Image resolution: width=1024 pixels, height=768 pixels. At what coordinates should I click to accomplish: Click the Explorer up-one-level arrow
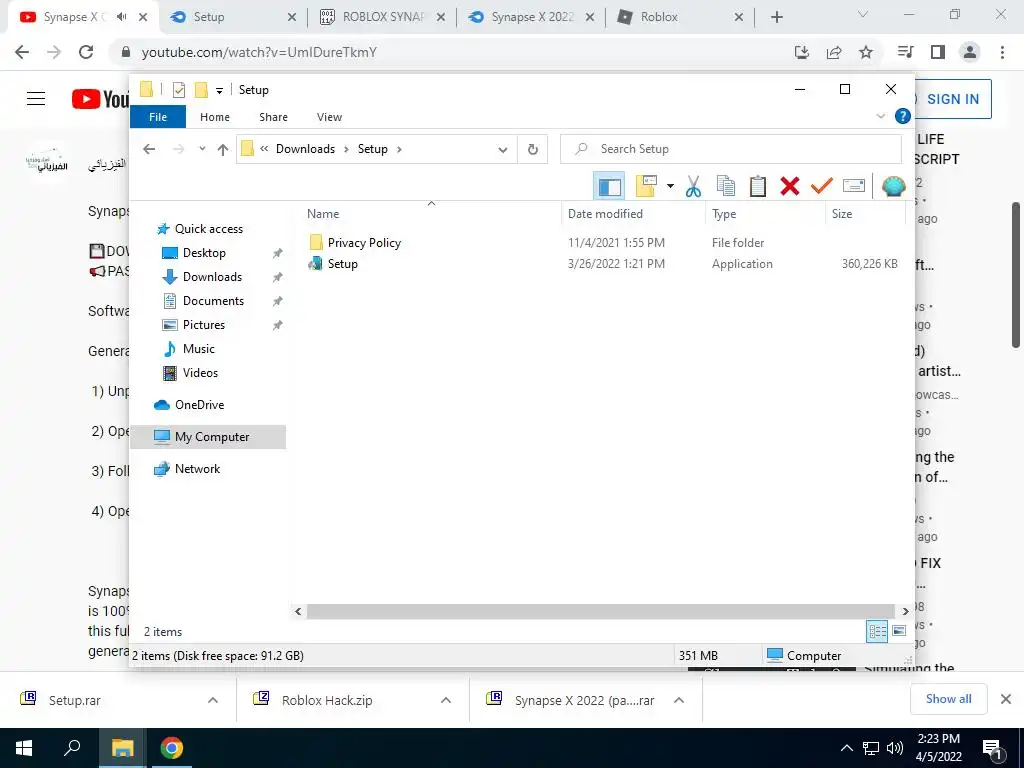223,150
